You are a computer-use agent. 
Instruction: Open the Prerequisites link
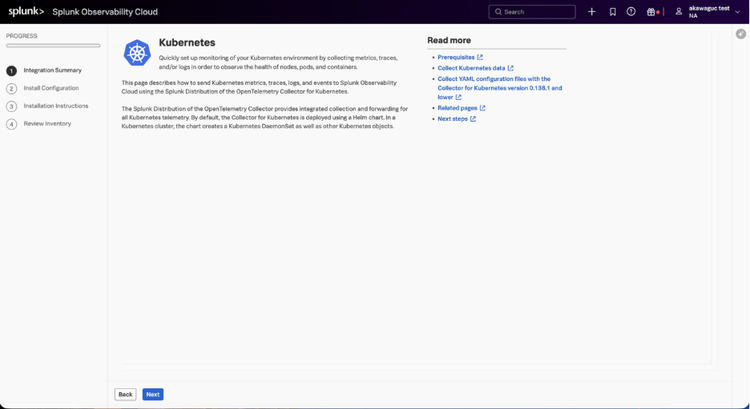click(456, 57)
